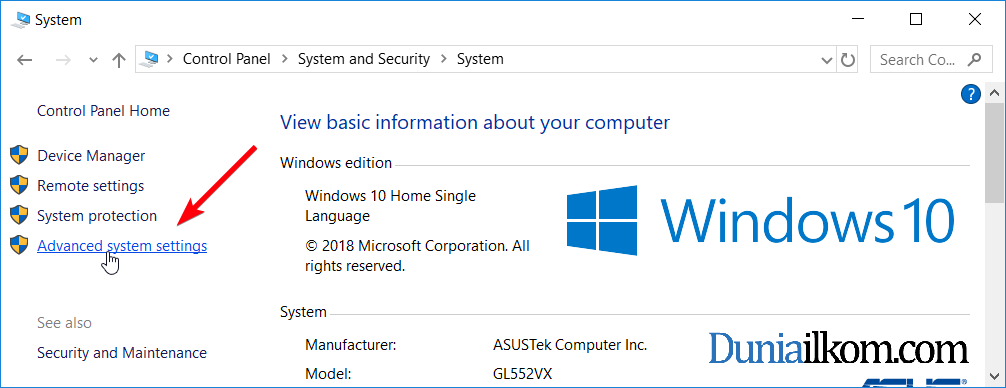Open the recent locations dropdown arrow
The height and width of the screenshot is (388, 1006).
click(94, 60)
